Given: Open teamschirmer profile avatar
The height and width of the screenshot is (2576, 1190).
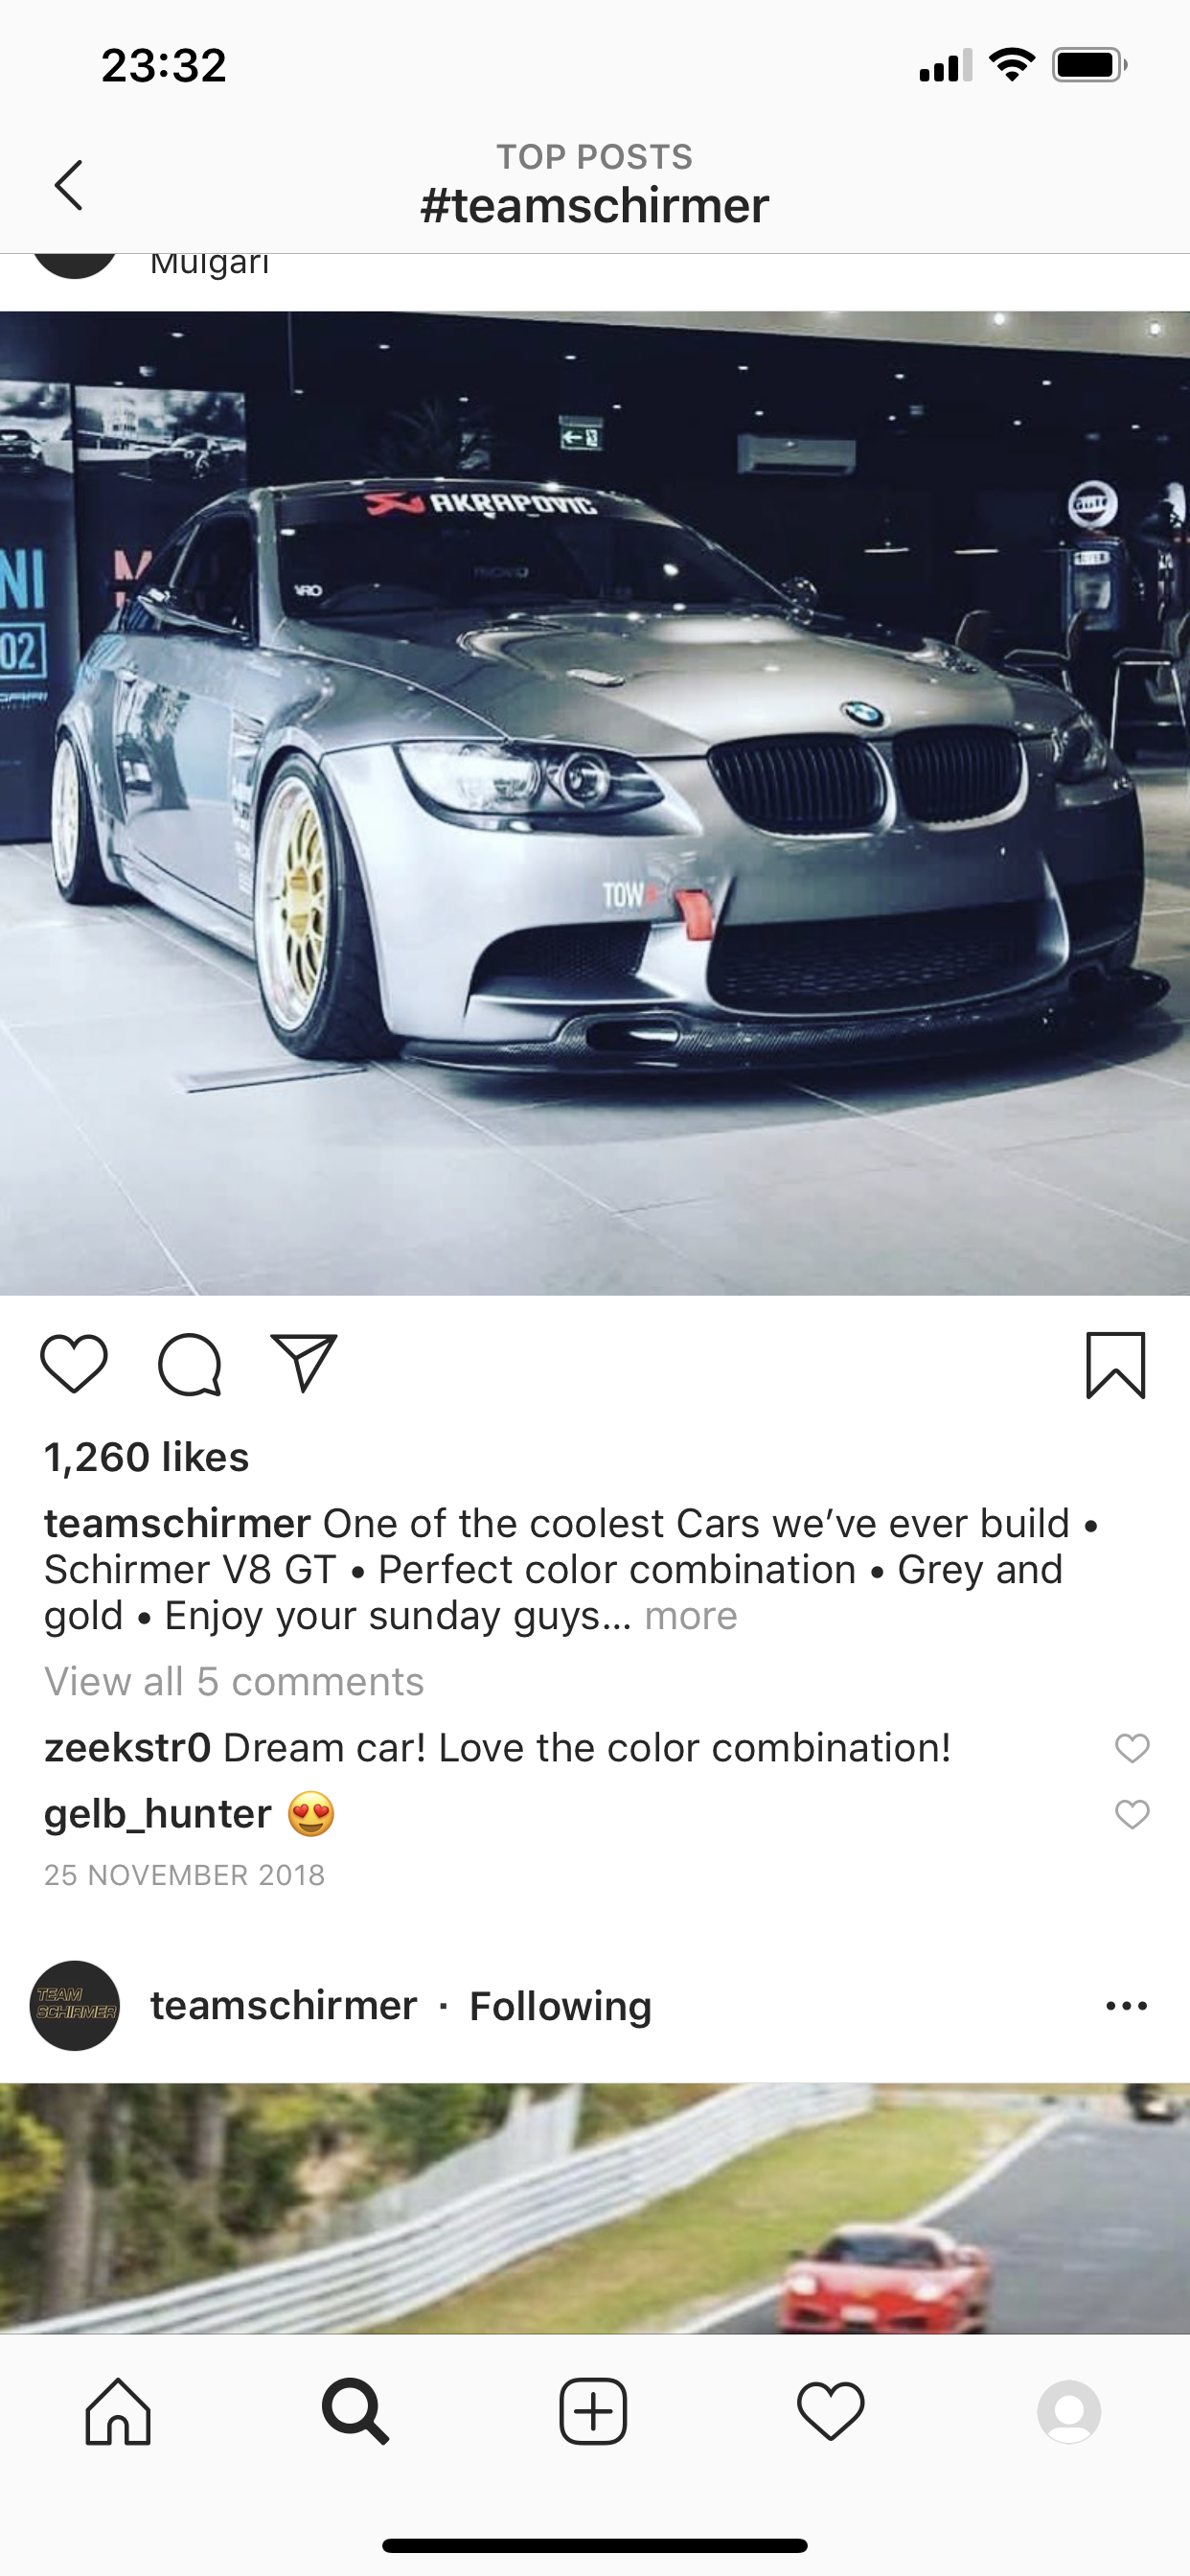Looking at the screenshot, I should (75, 2006).
